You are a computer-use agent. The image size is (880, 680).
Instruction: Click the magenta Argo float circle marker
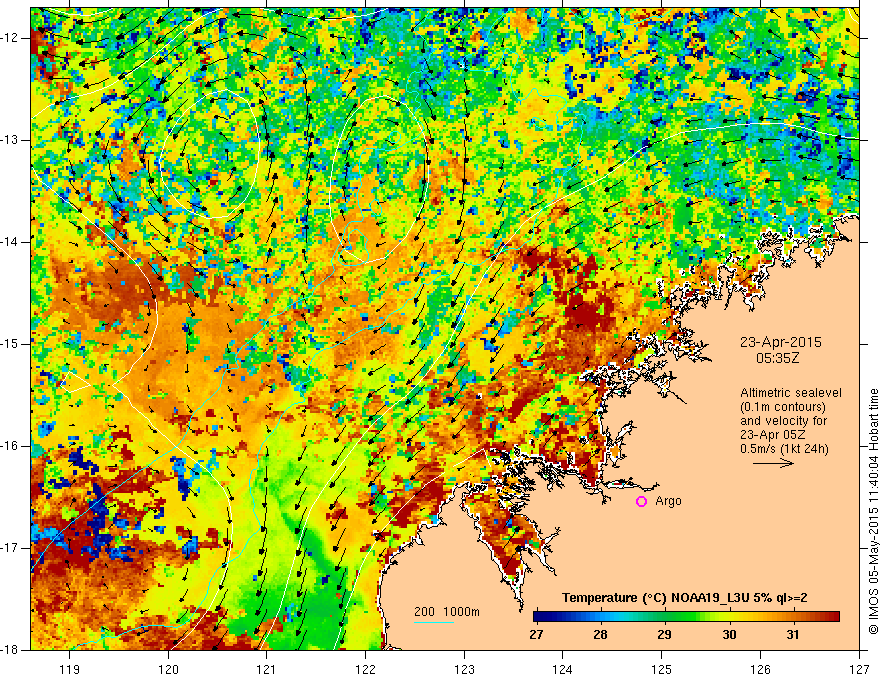(x=641, y=501)
